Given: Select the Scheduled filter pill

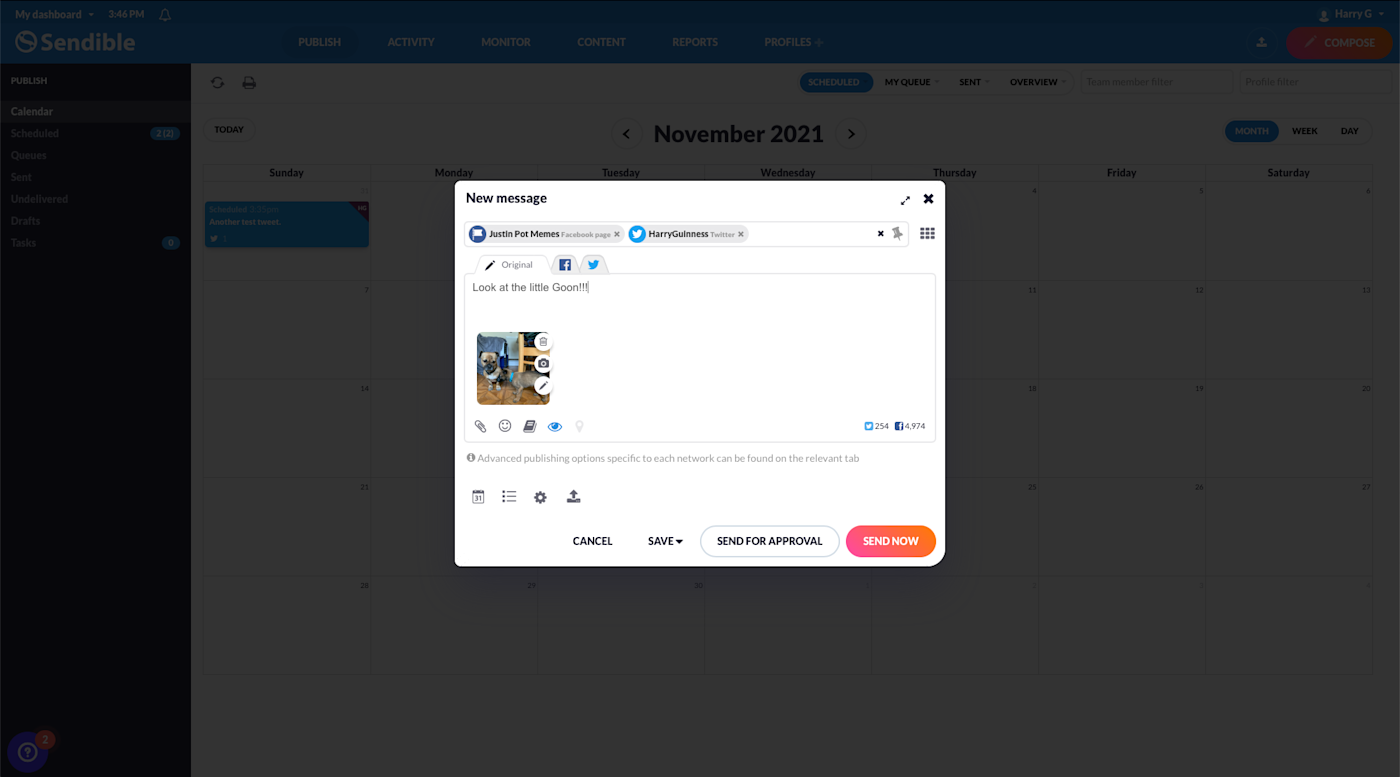Looking at the screenshot, I should click(x=834, y=82).
